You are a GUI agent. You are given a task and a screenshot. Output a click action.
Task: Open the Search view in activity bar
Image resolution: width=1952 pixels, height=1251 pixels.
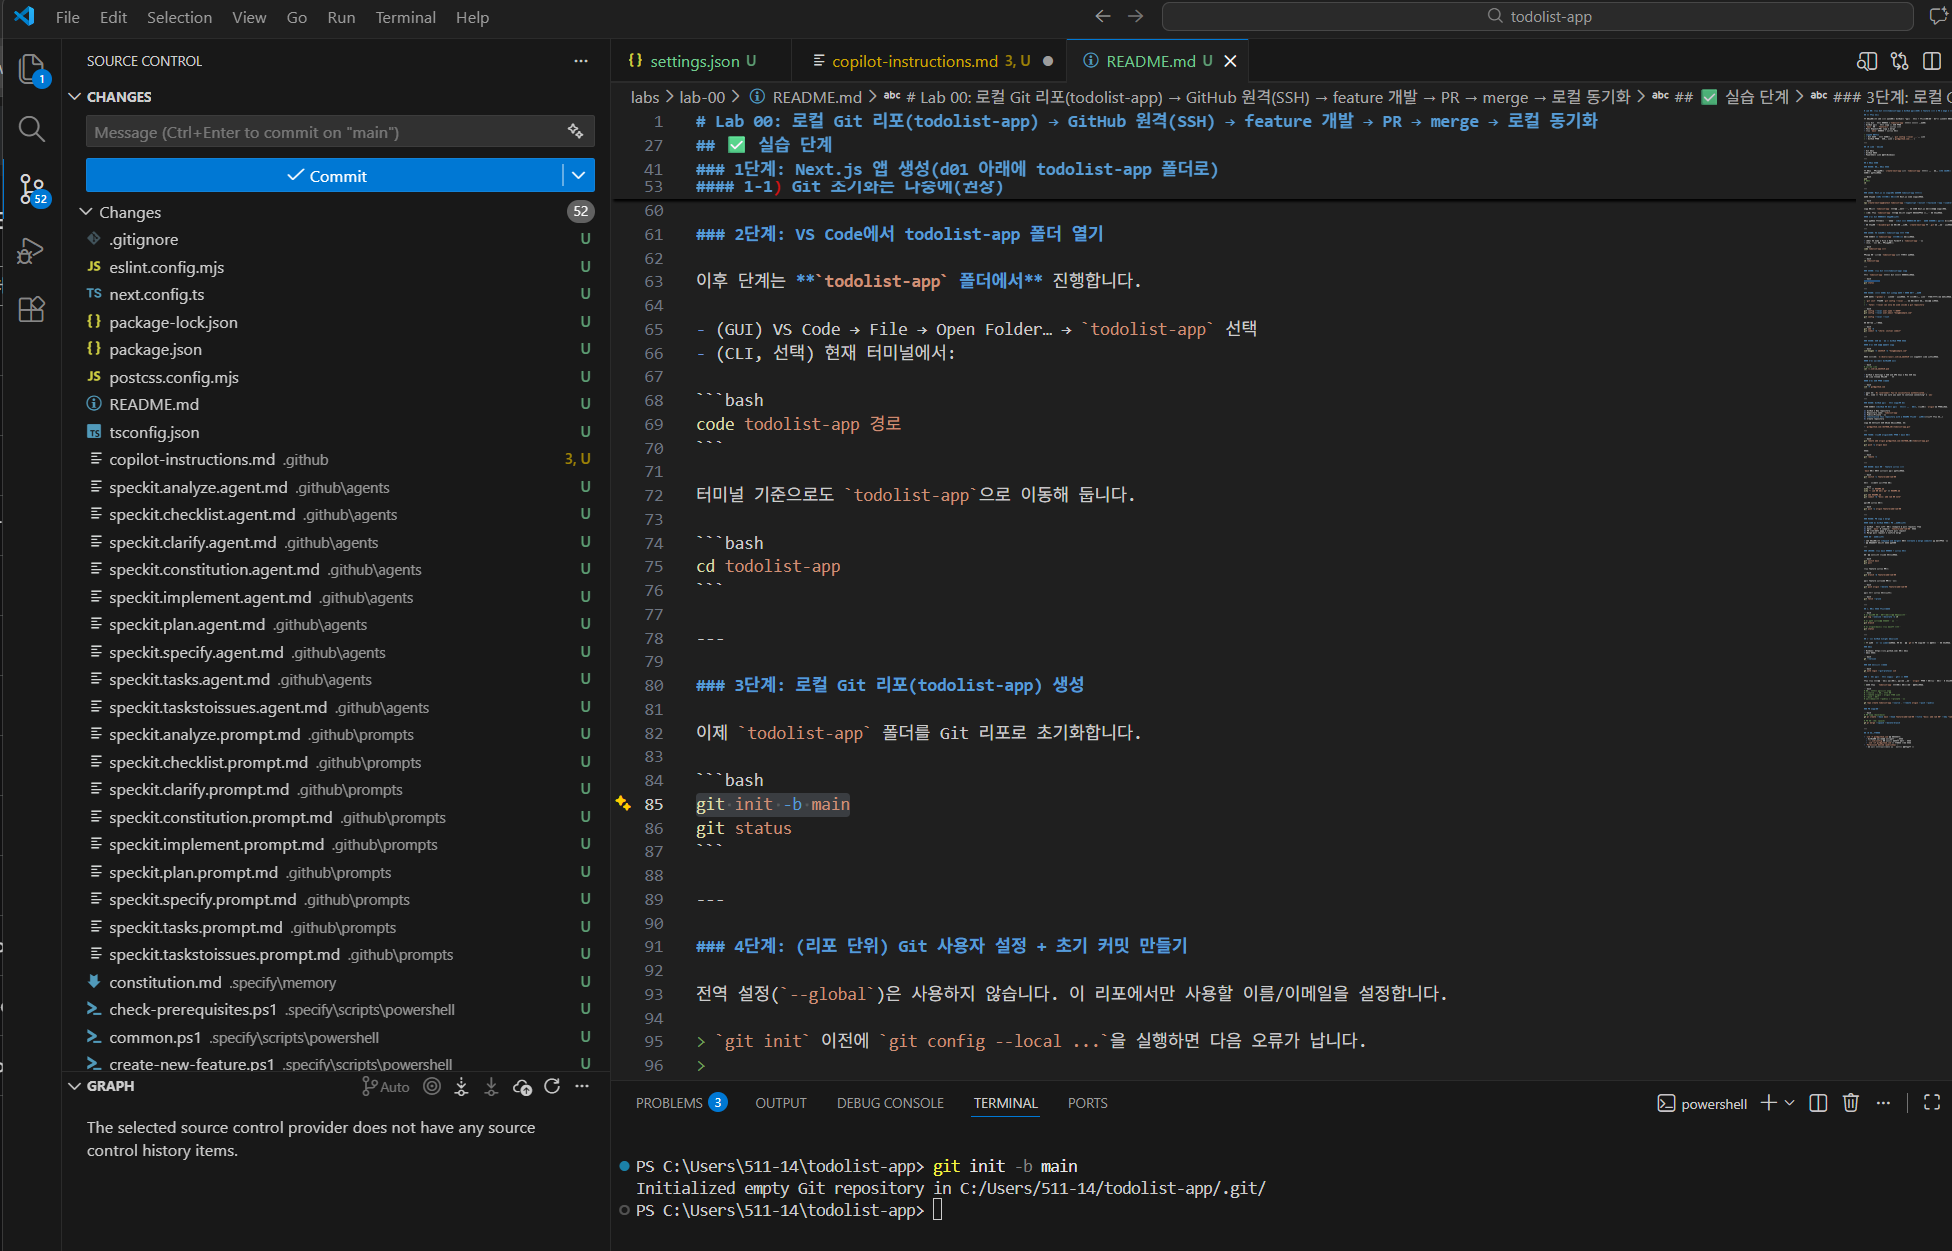[31, 129]
